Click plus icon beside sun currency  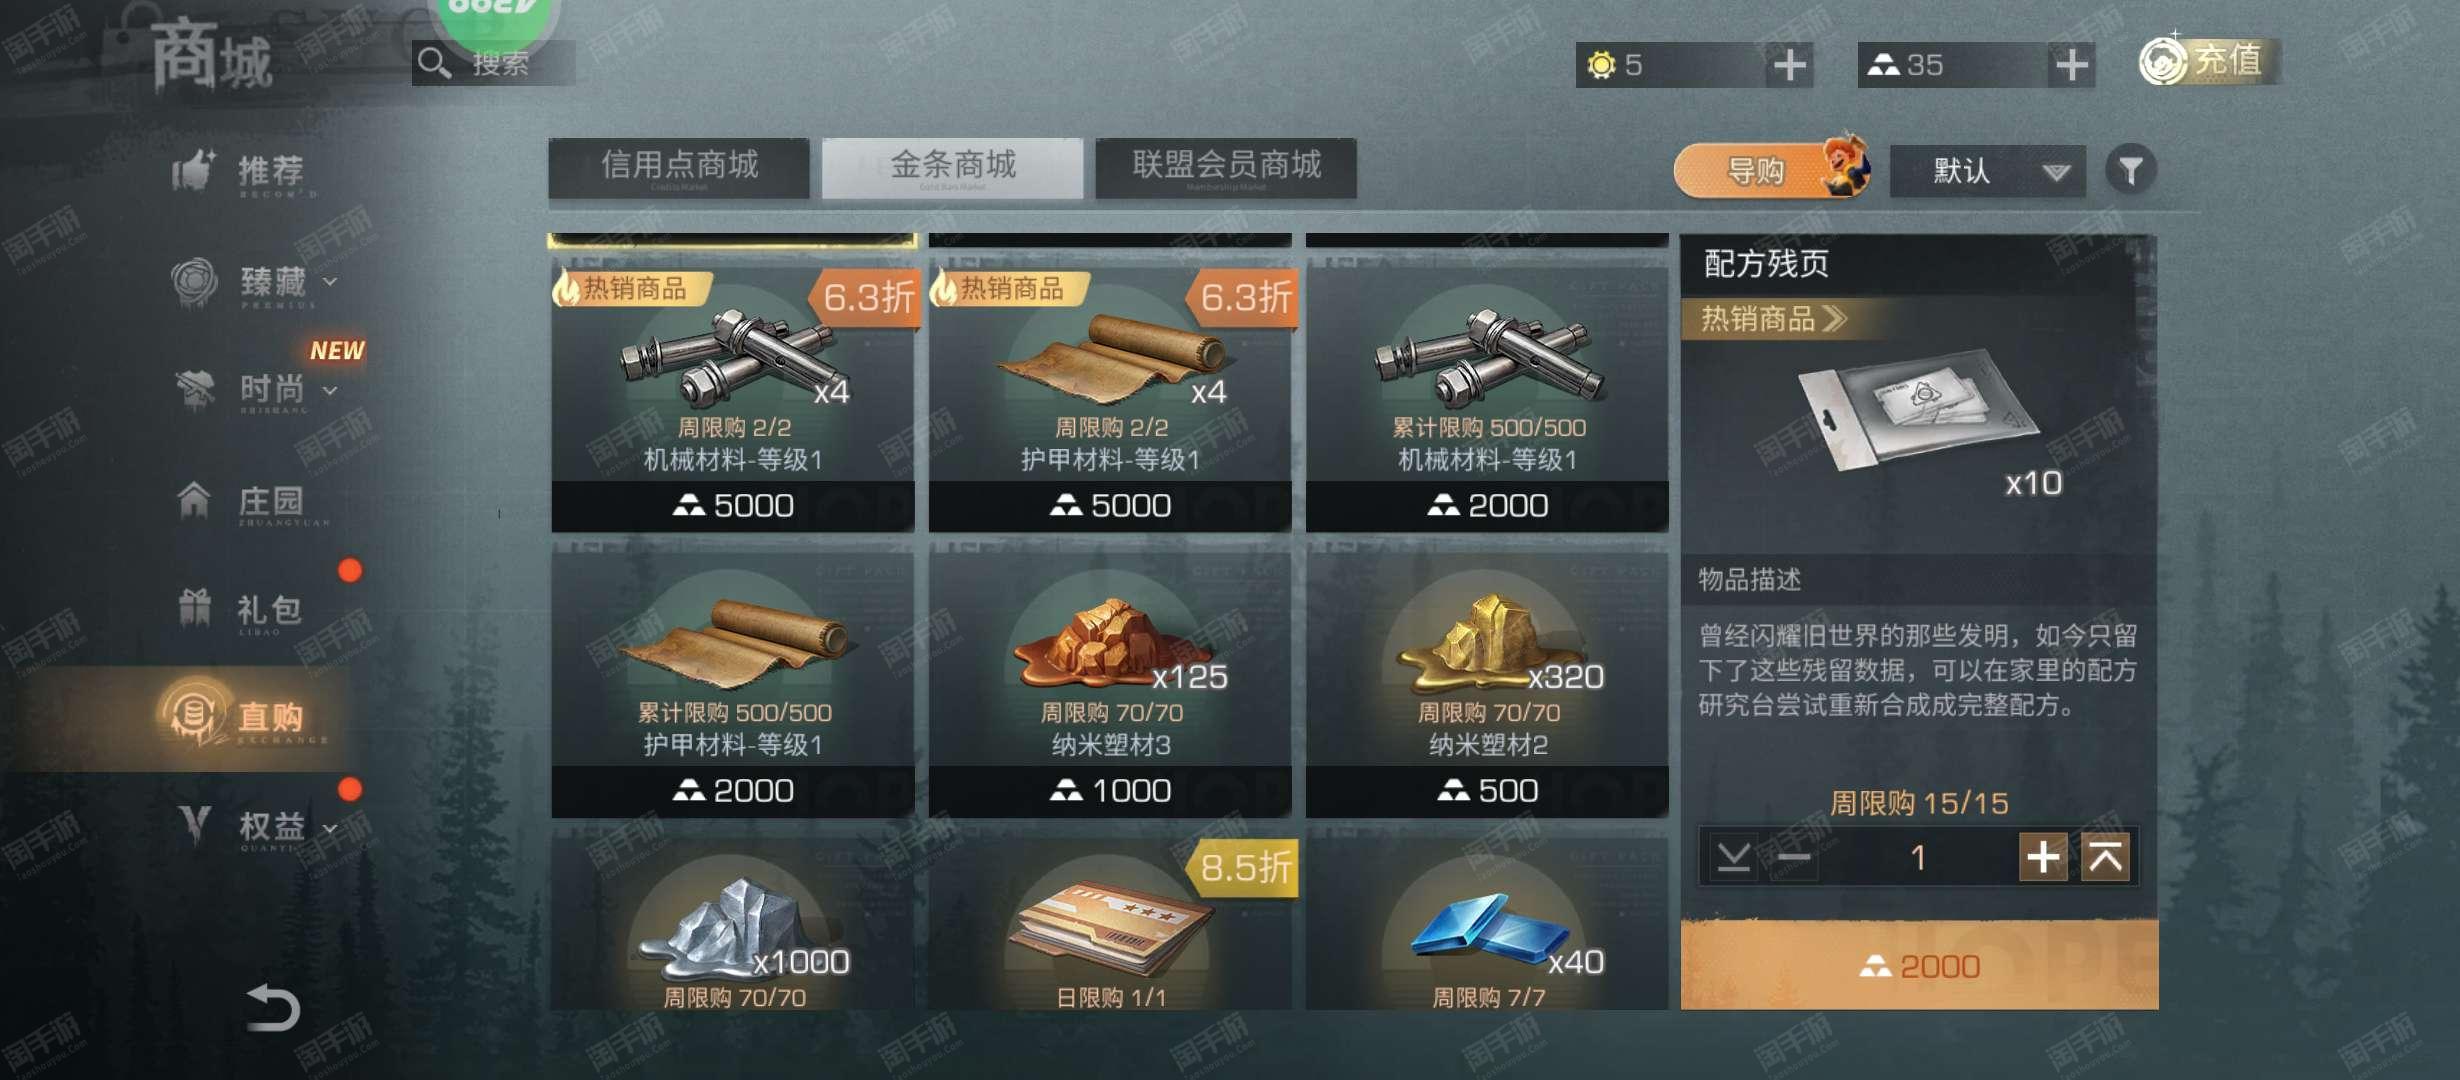click(1789, 65)
